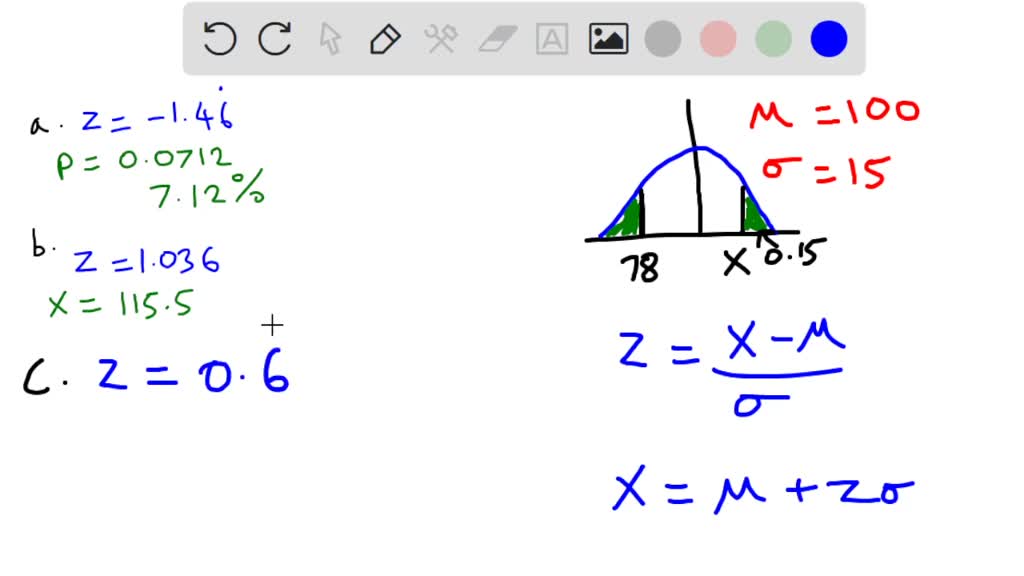The height and width of the screenshot is (576, 1024).
Task: Click the green text '7.12%'
Action: (x=207, y=190)
